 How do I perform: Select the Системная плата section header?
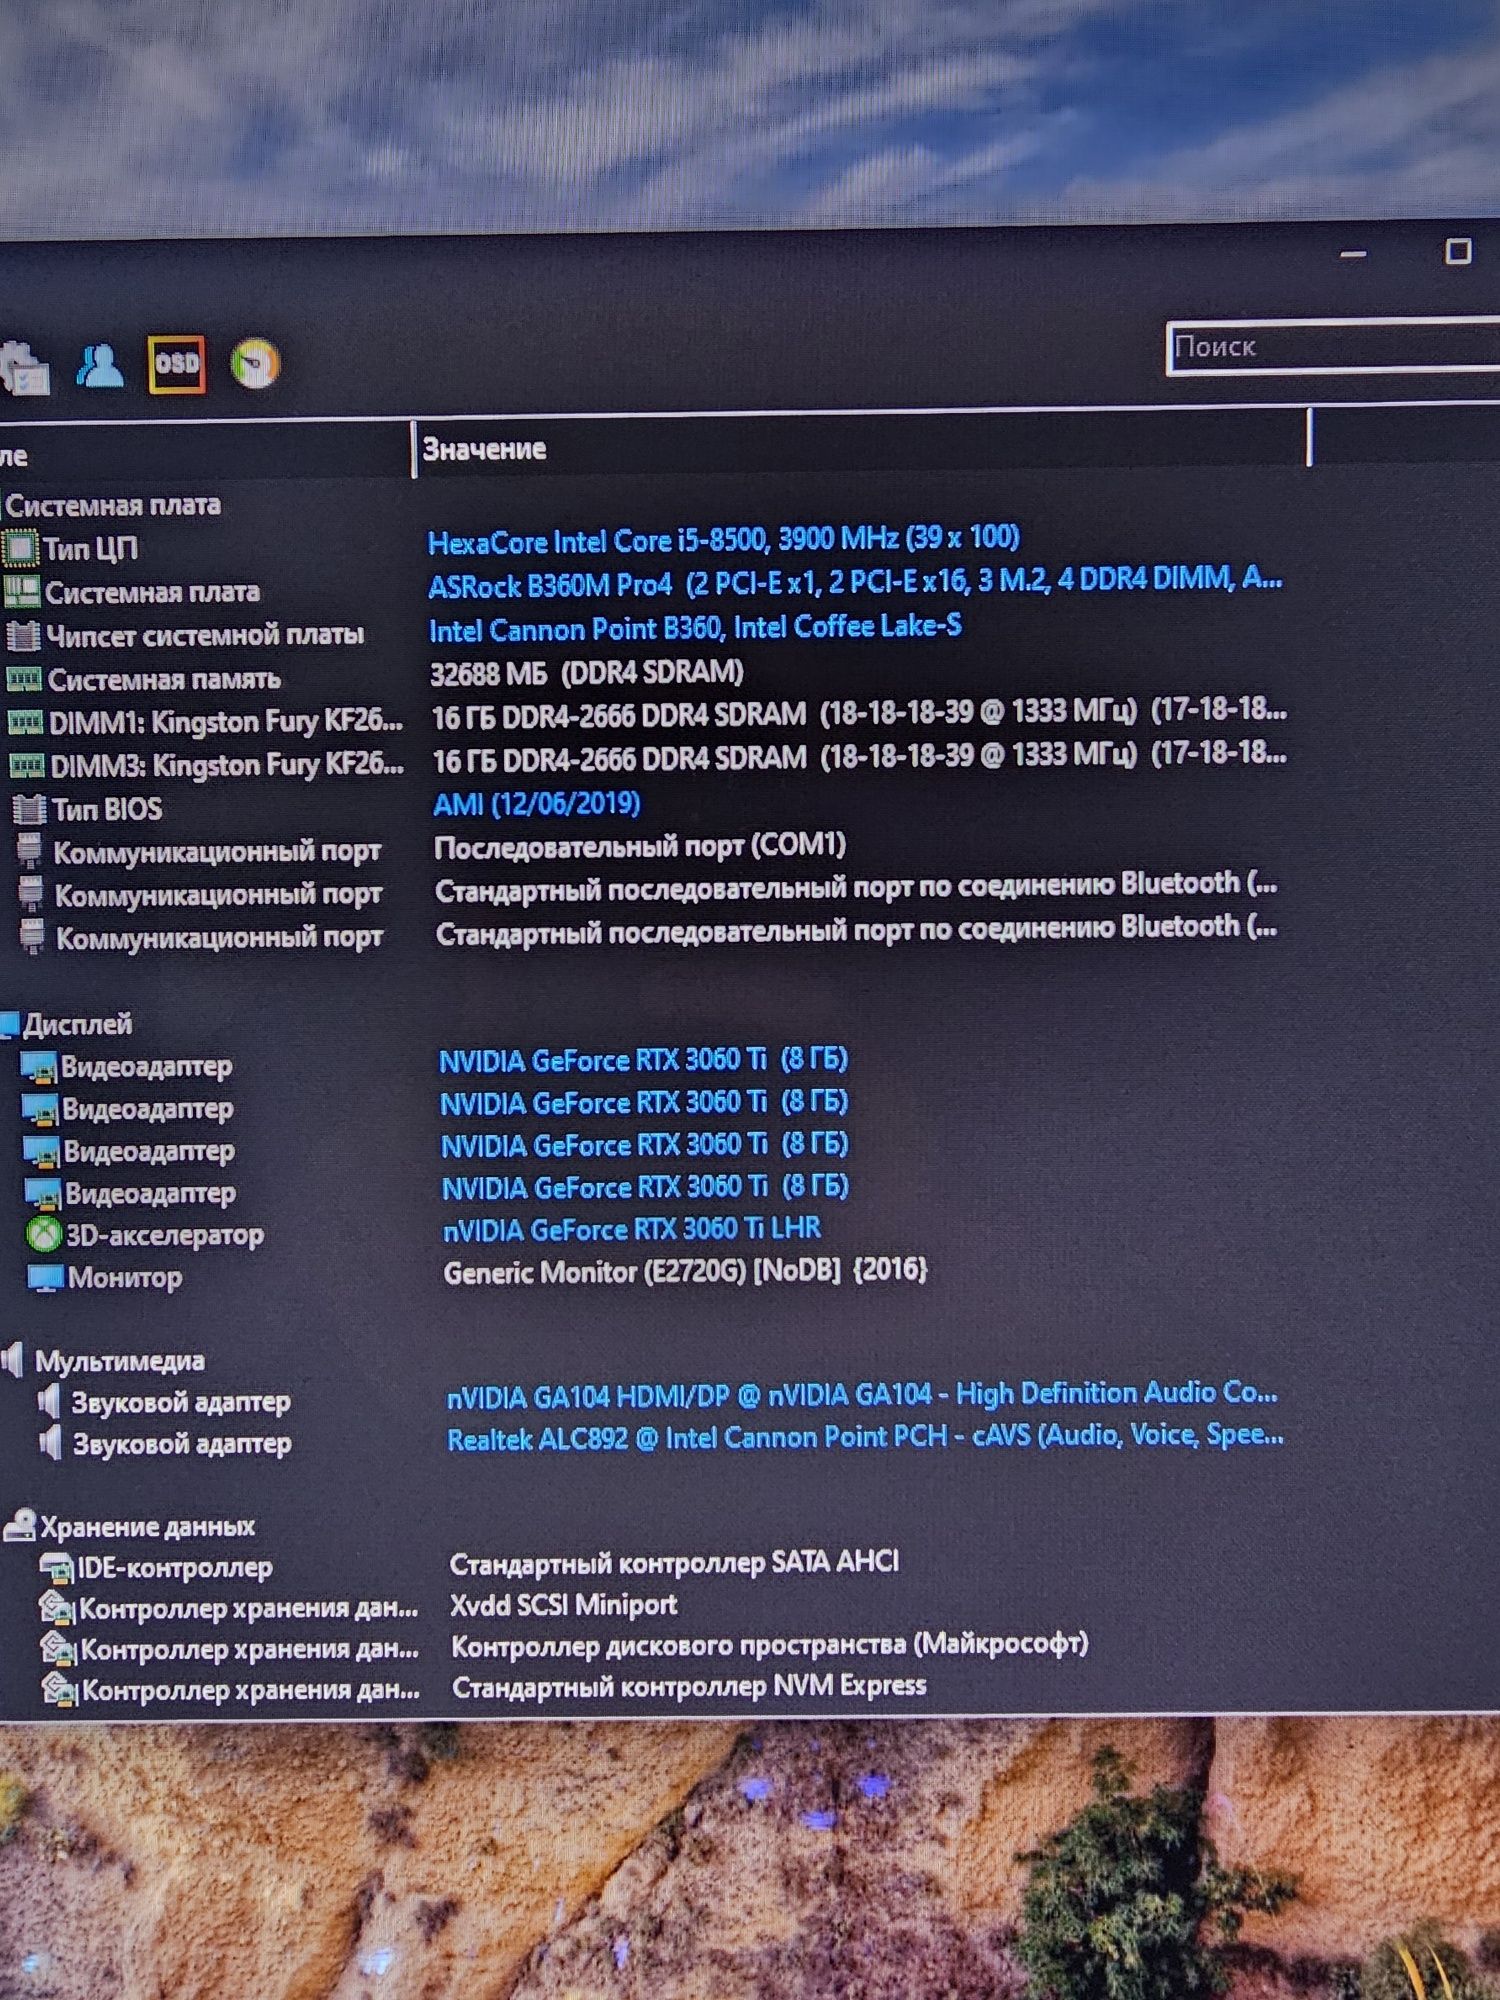112,505
